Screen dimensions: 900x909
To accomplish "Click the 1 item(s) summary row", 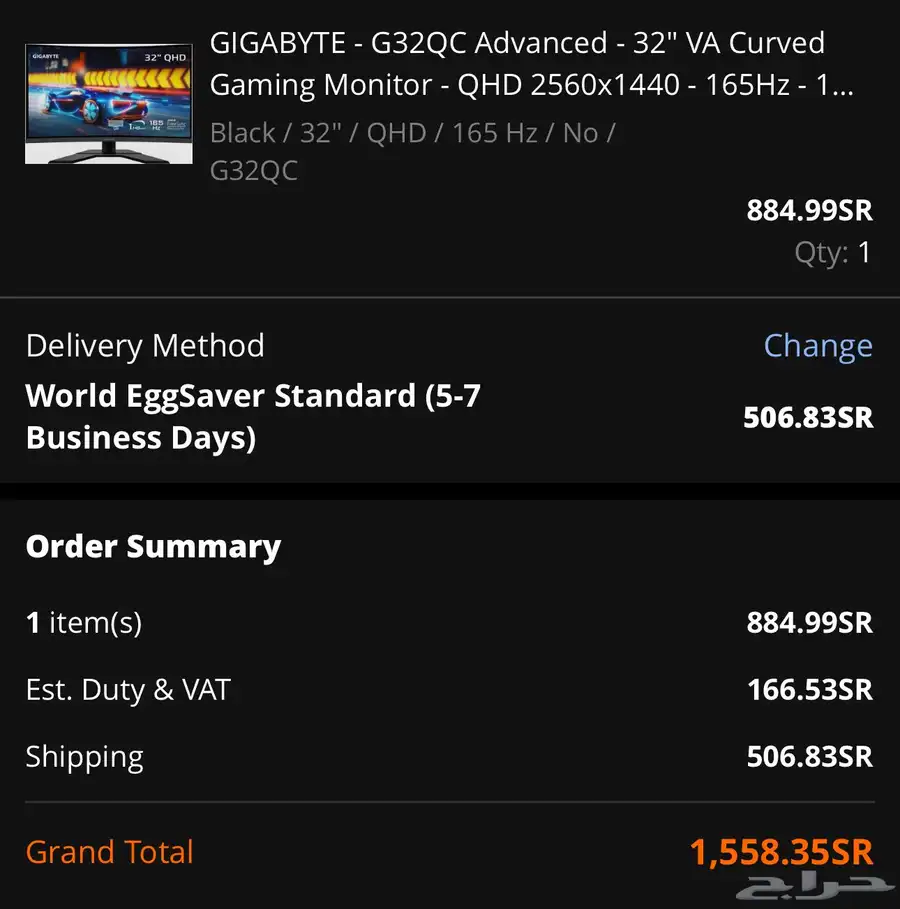I will tap(449, 623).
